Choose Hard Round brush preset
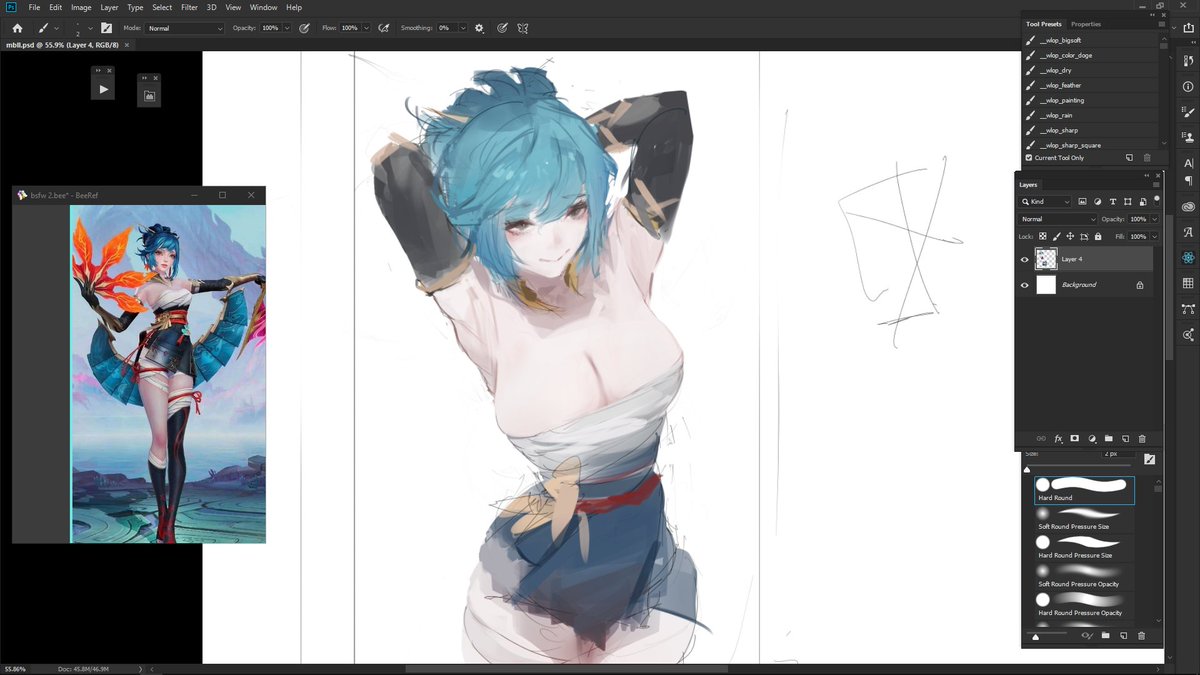This screenshot has width=1200, height=675. (x=1085, y=489)
